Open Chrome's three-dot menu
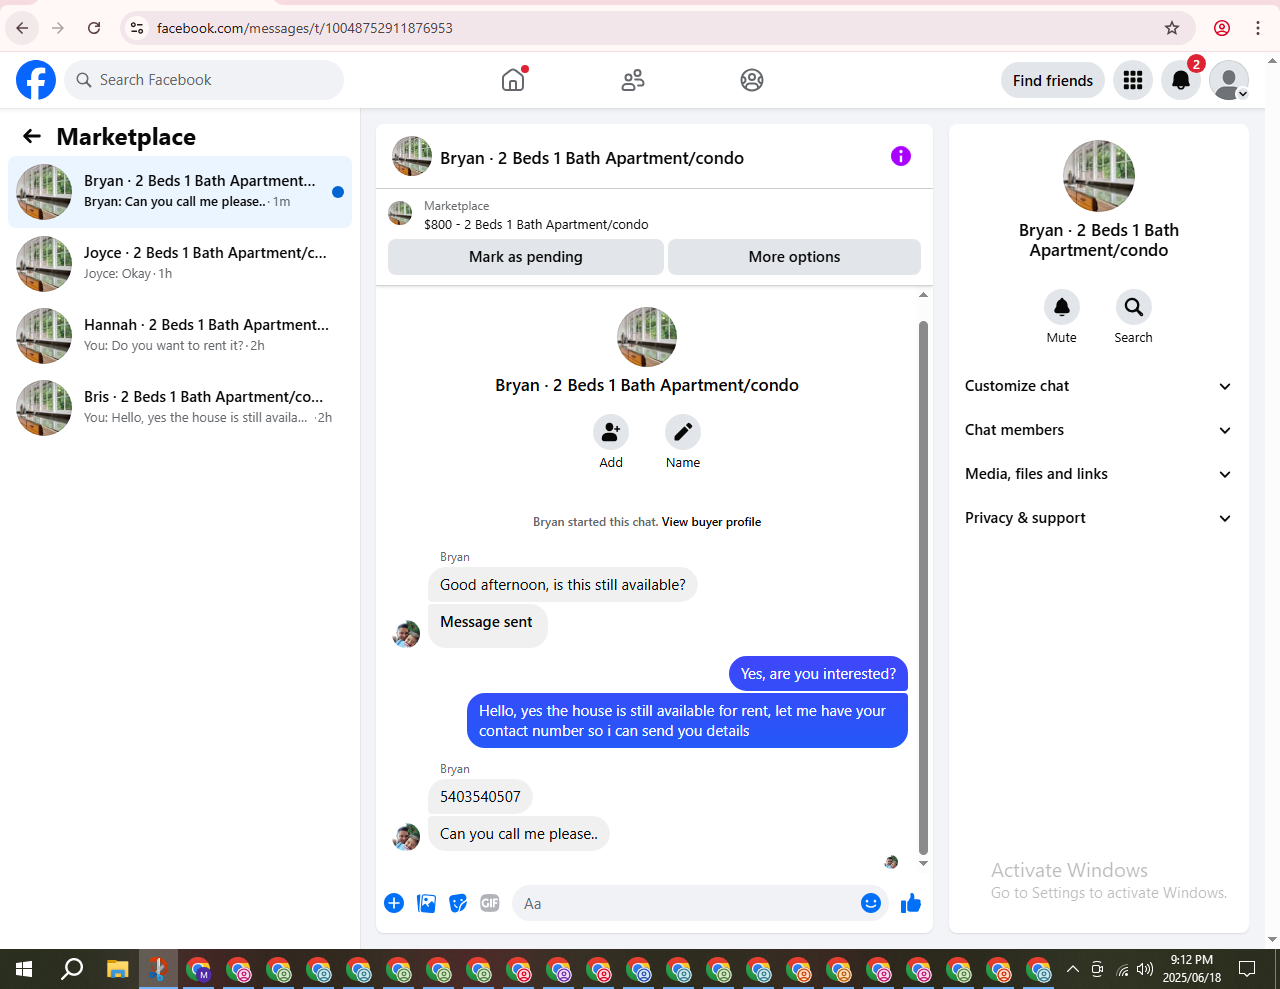The height and width of the screenshot is (989, 1280). point(1258,28)
